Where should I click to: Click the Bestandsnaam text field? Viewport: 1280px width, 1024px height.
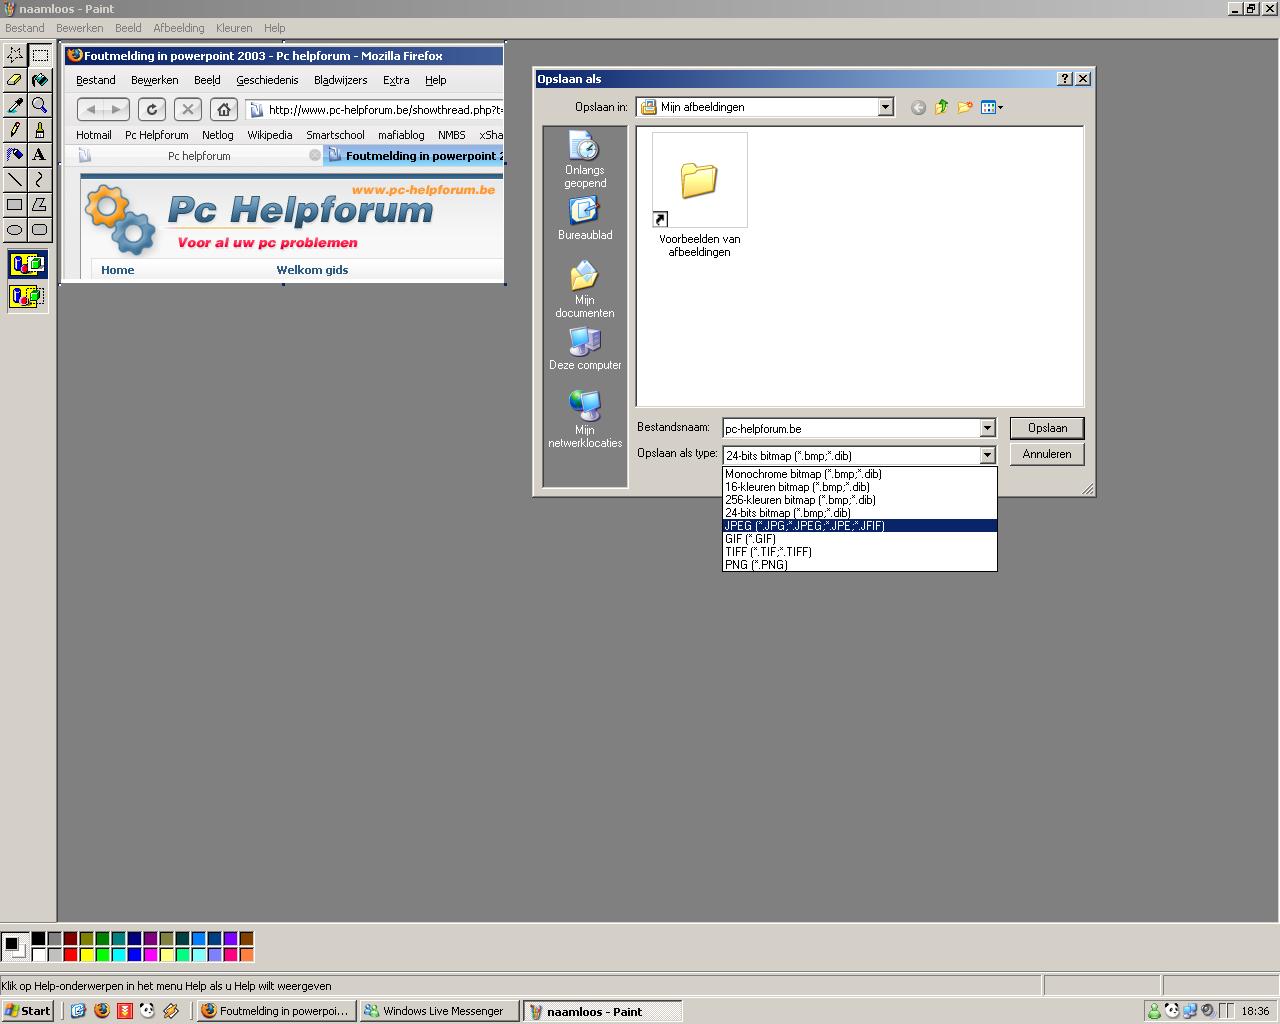tap(851, 428)
